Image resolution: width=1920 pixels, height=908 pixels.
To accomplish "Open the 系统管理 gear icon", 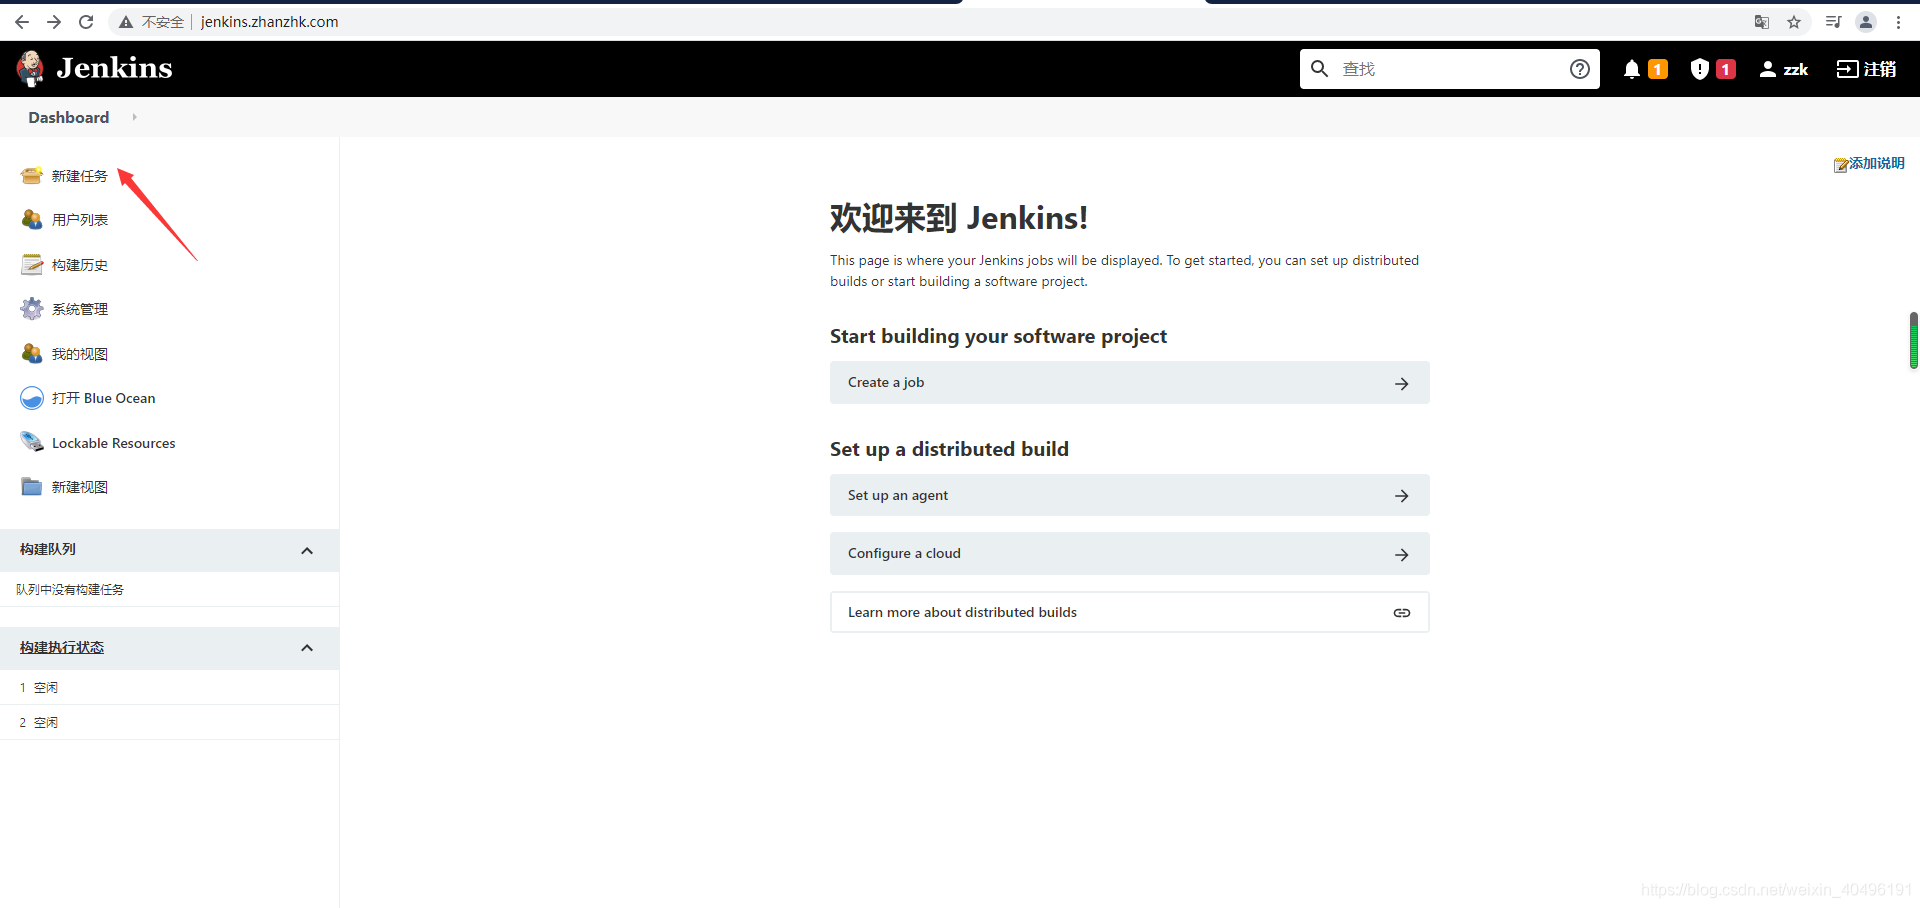I will tap(32, 309).
